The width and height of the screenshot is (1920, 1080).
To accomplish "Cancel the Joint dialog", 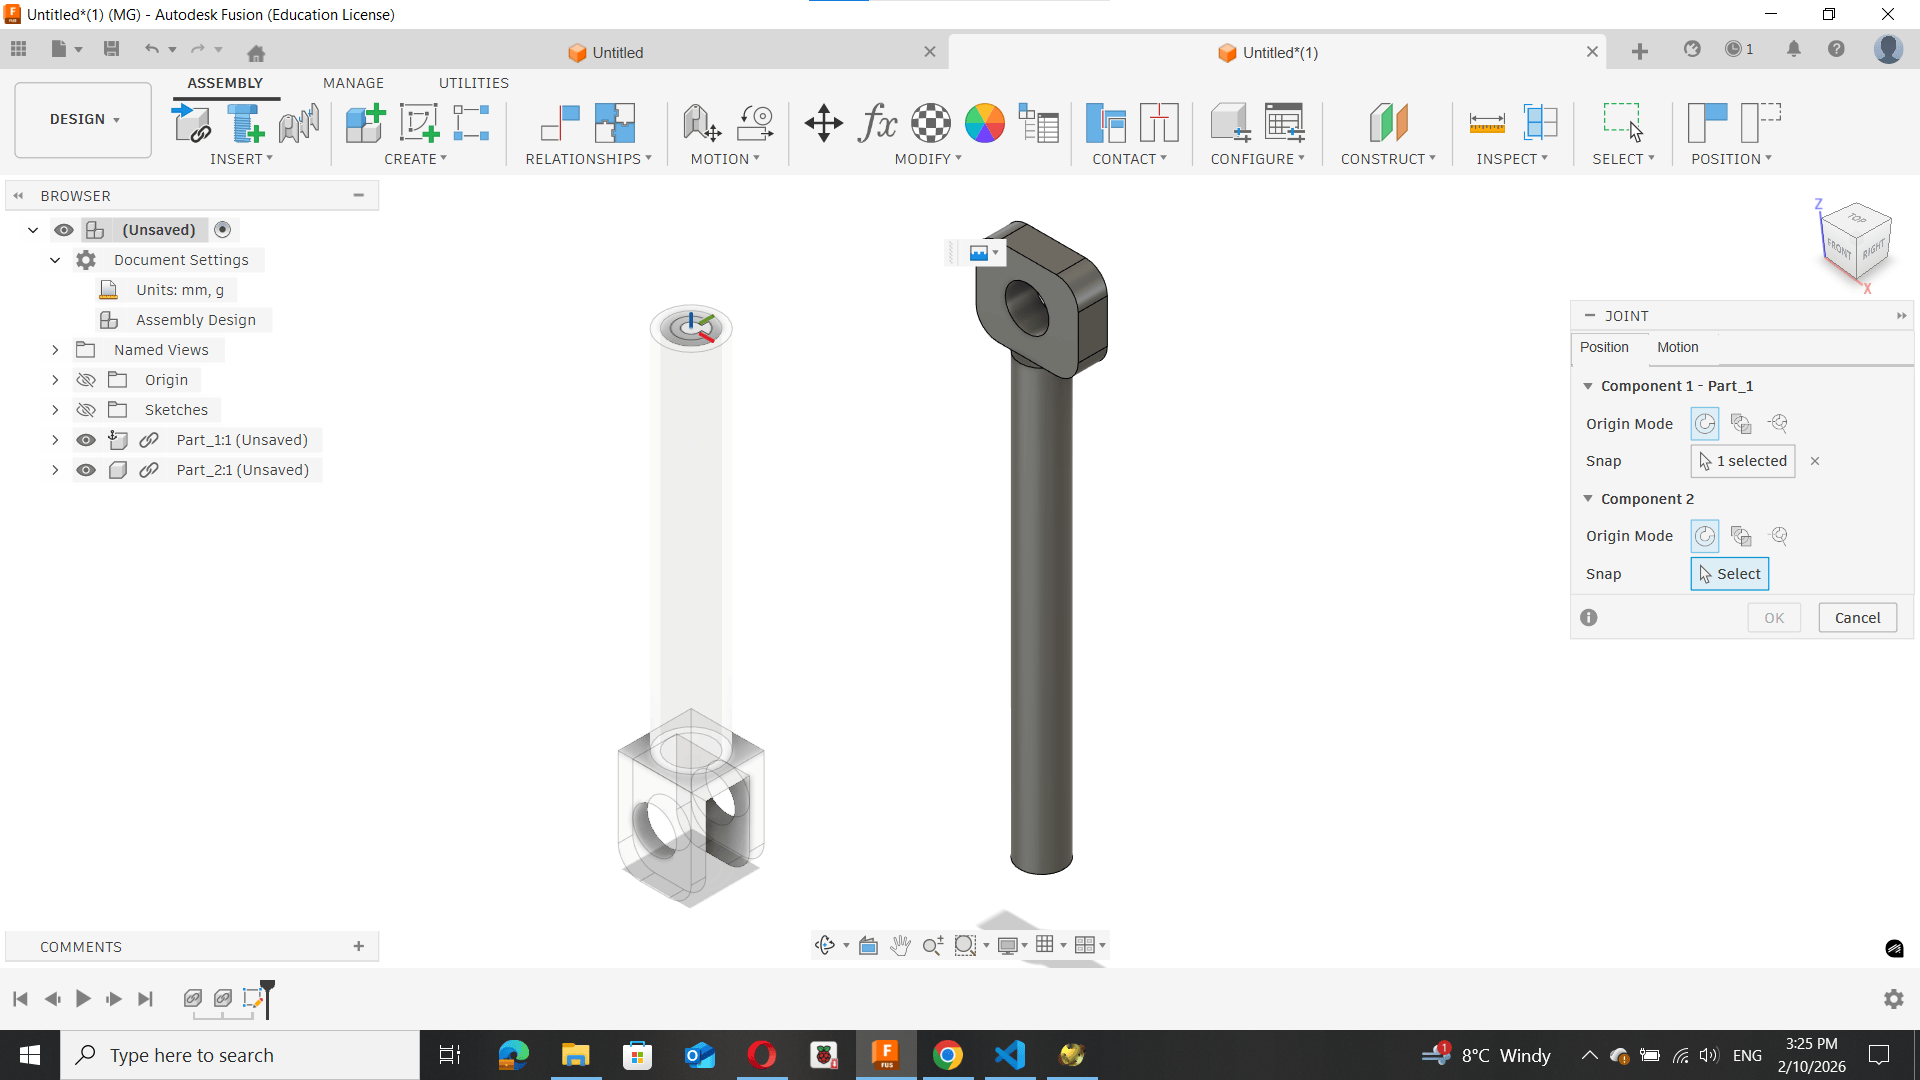I will coord(1857,618).
